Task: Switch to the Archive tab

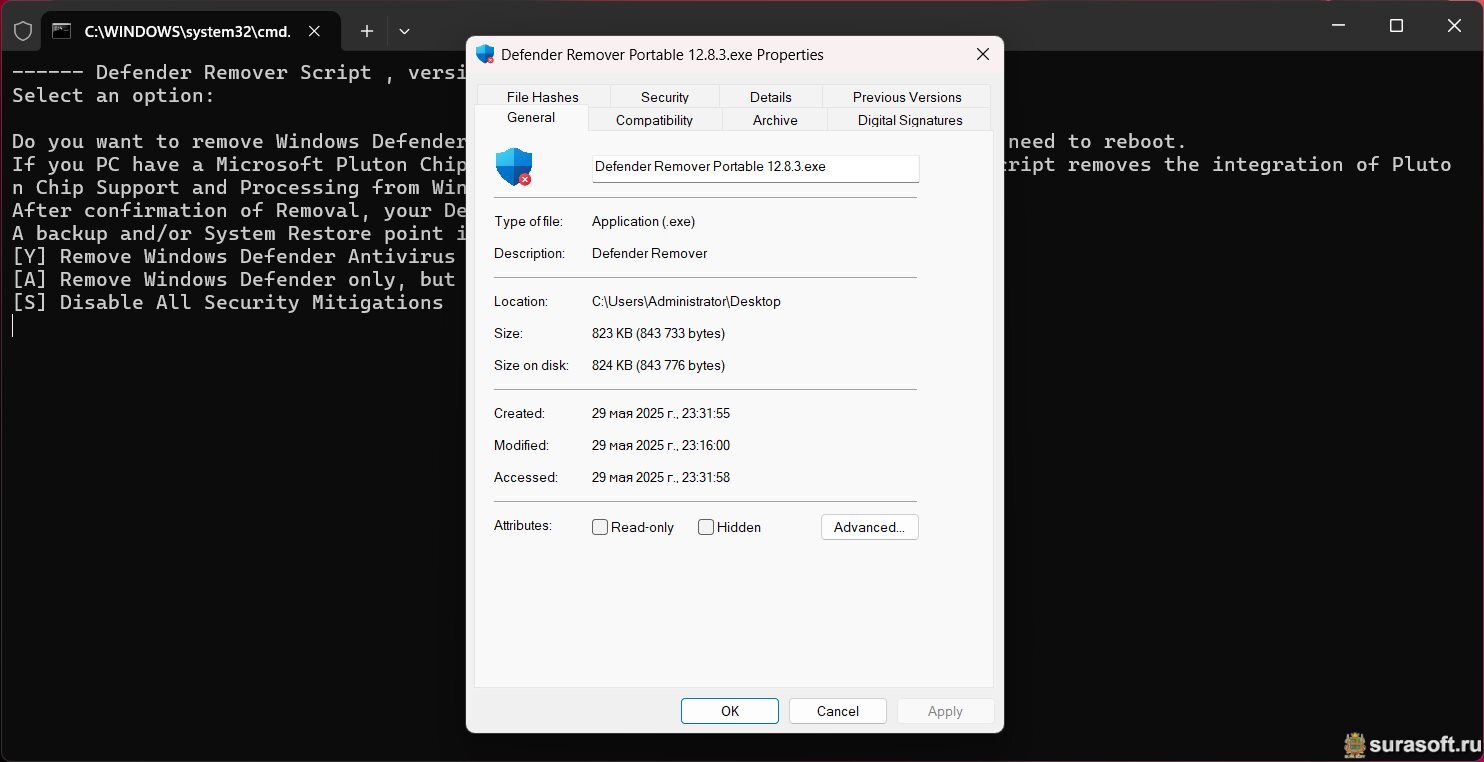Action: (775, 120)
